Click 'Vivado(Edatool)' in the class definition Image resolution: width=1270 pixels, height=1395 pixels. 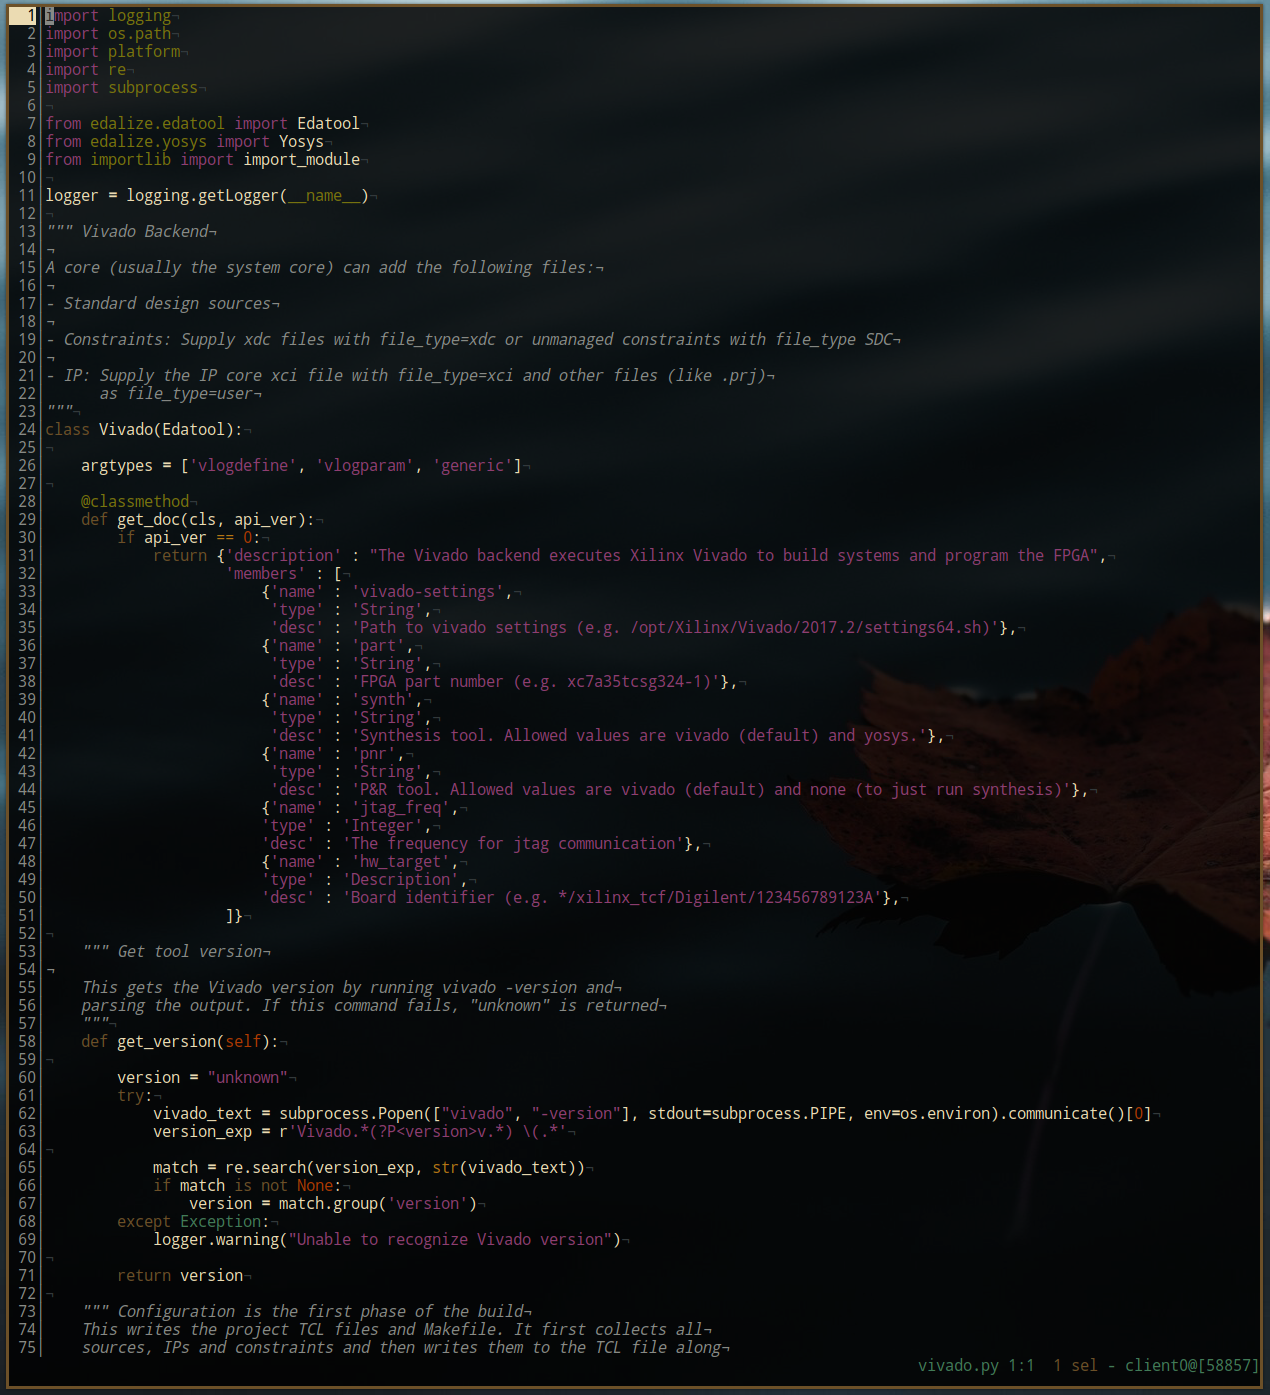[x=166, y=429]
